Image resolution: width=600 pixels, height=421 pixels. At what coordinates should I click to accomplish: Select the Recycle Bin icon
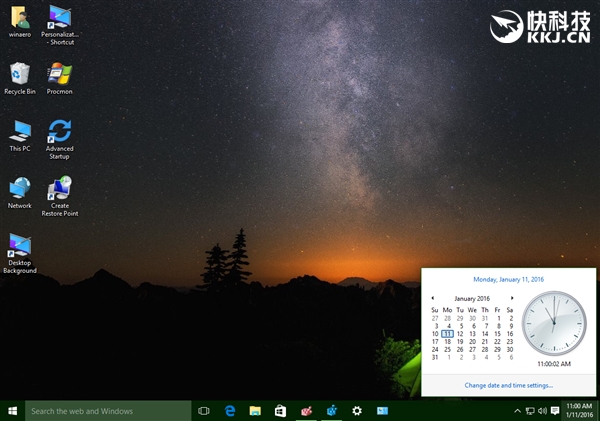[20, 78]
